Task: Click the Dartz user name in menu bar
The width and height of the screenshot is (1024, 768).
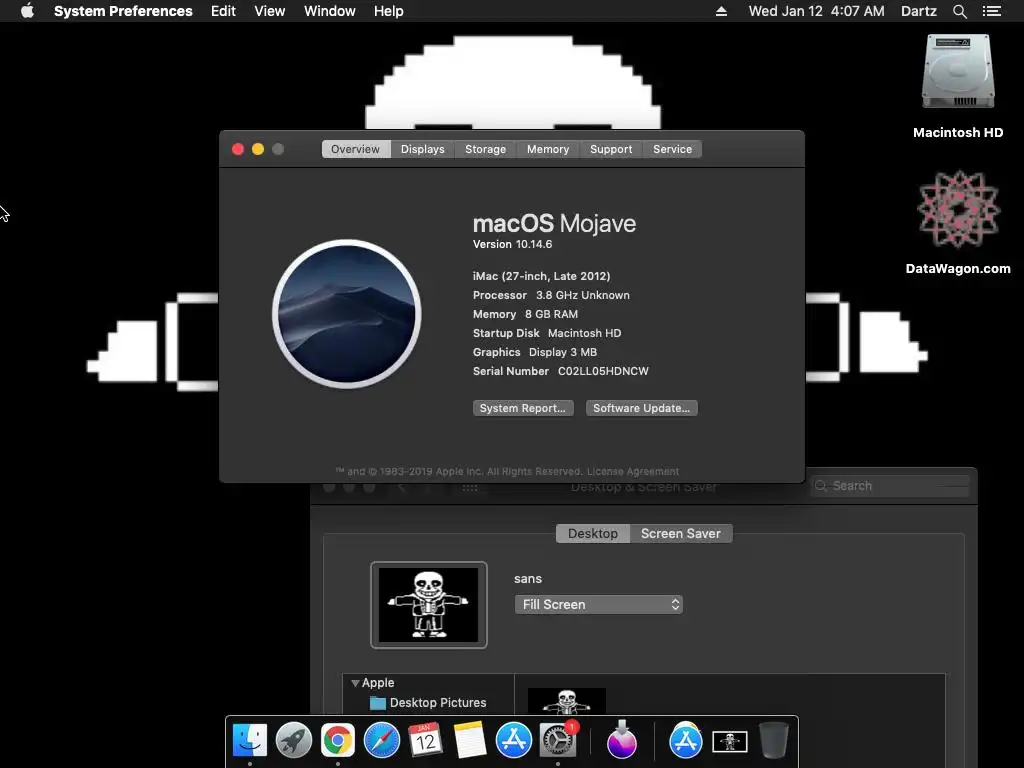Action: 919,11
